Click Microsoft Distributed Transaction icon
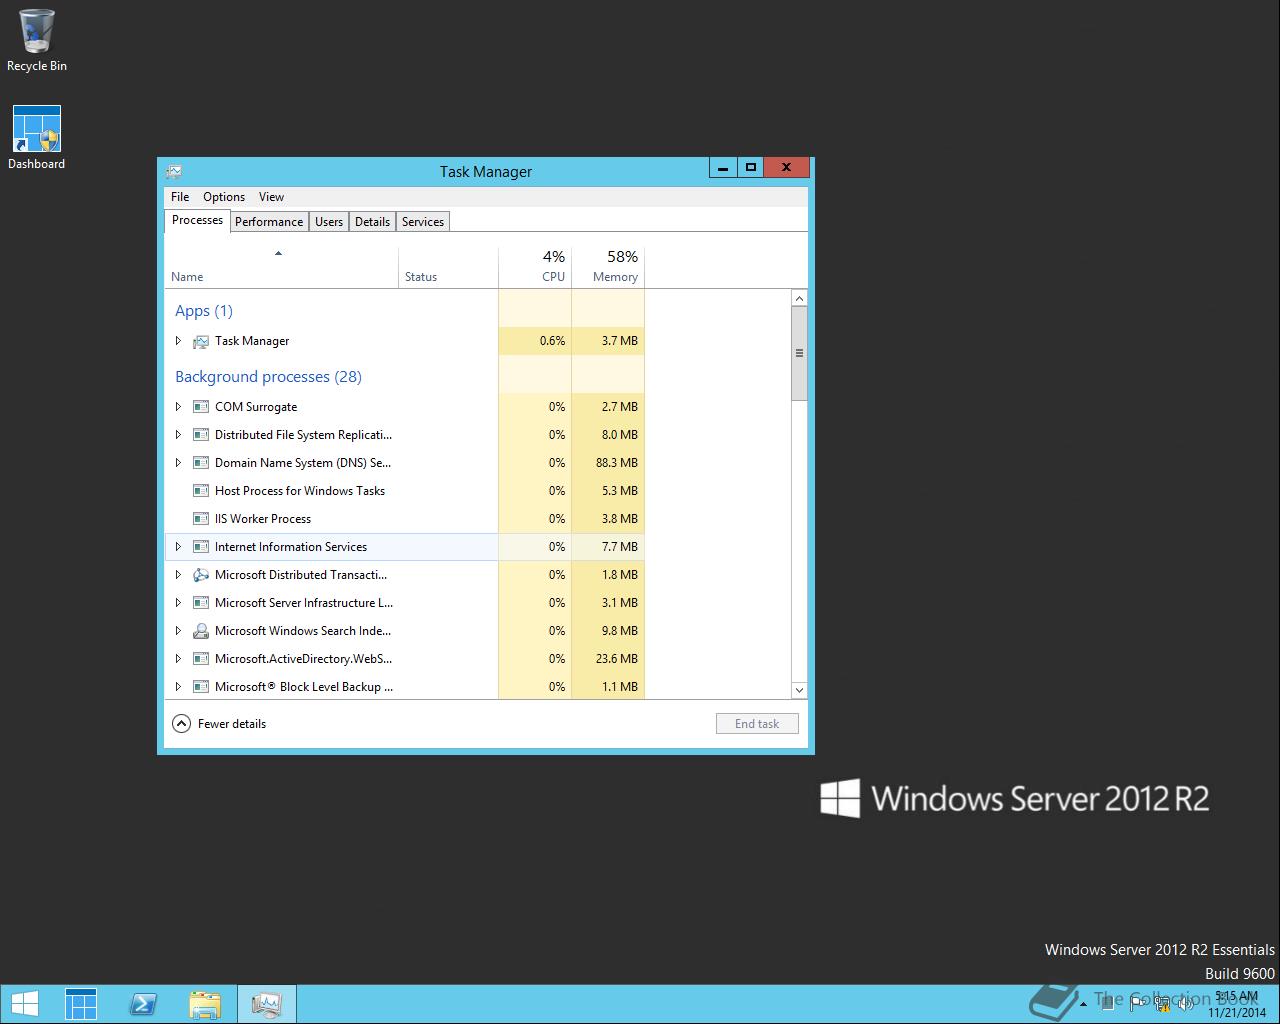Screen dimensions: 1280x1024 point(201,575)
